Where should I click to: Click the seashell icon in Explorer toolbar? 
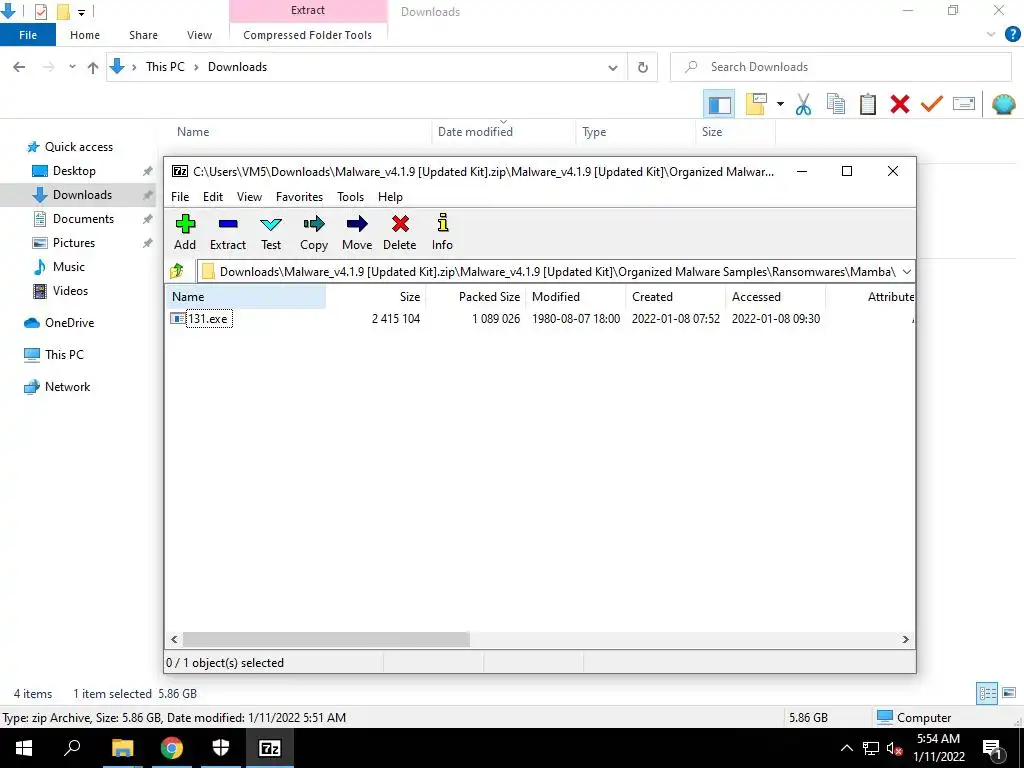[1003, 104]
